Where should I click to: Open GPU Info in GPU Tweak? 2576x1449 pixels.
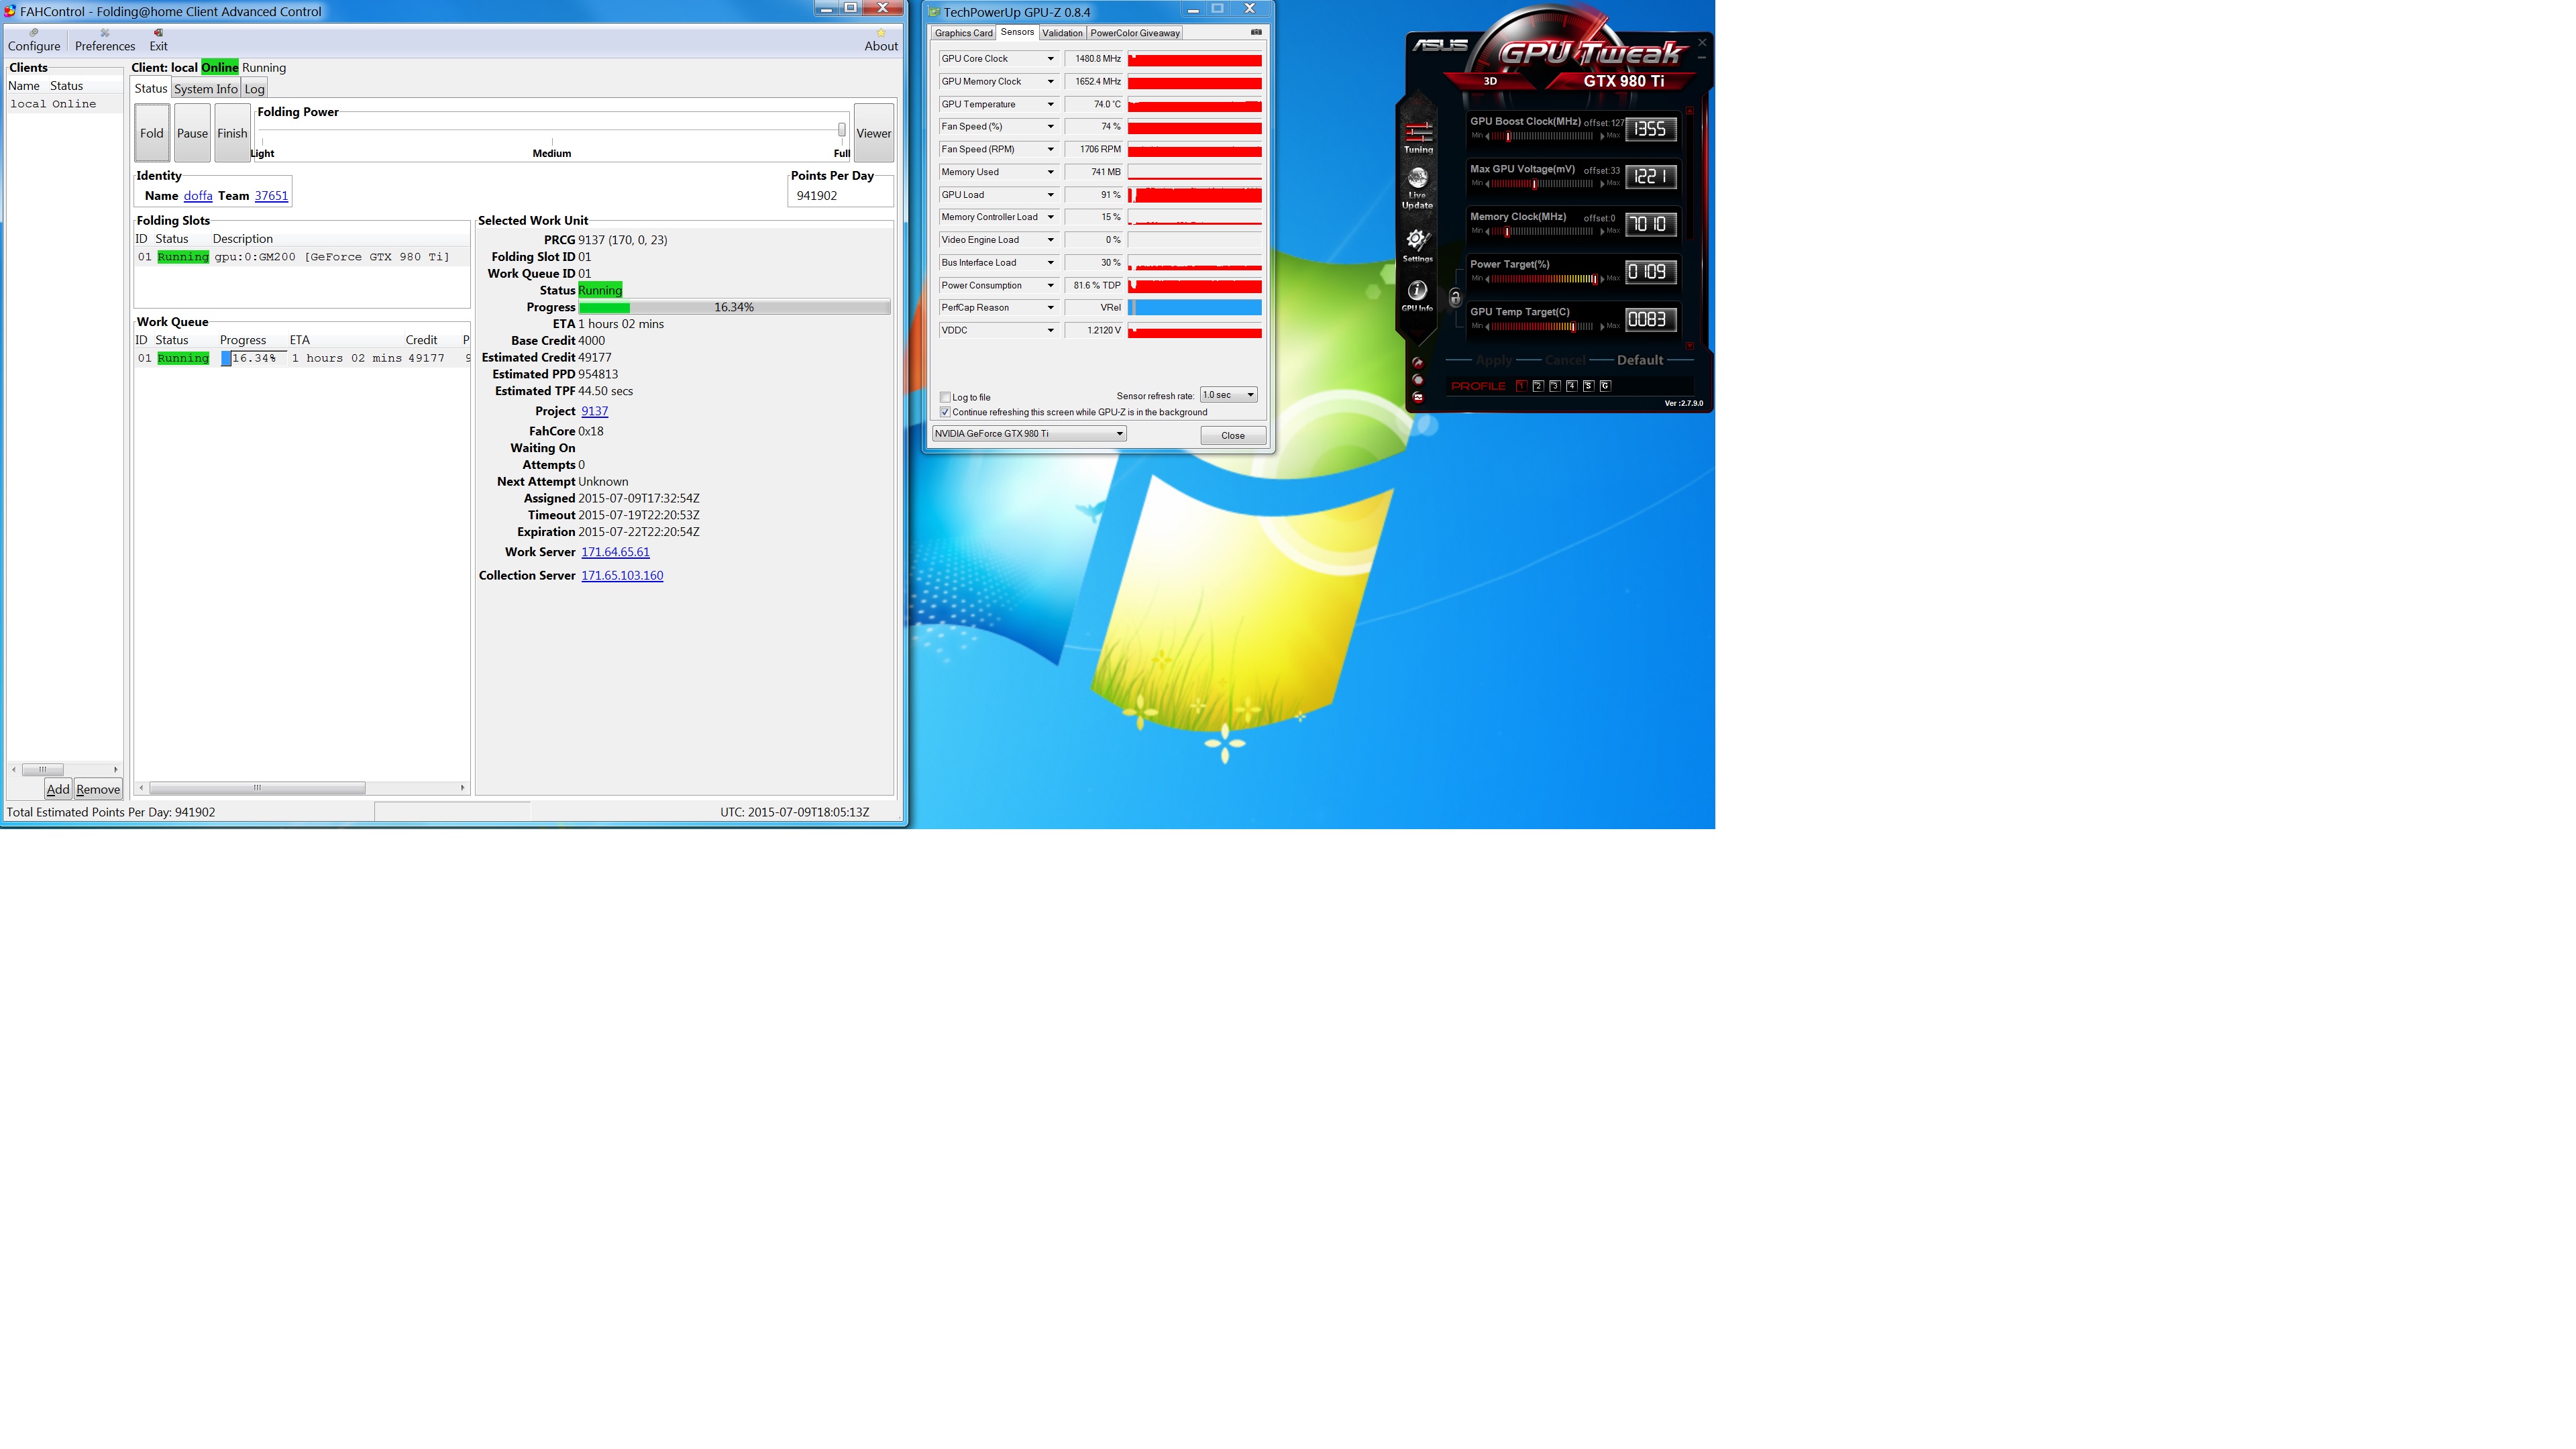pyautogui.click(x=1417, y=296)
